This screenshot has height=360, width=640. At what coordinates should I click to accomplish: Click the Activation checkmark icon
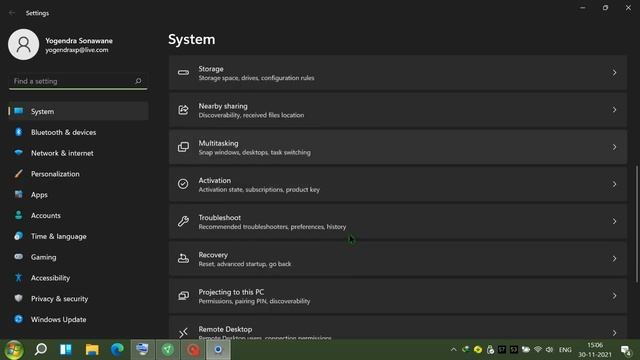(183, 184)
